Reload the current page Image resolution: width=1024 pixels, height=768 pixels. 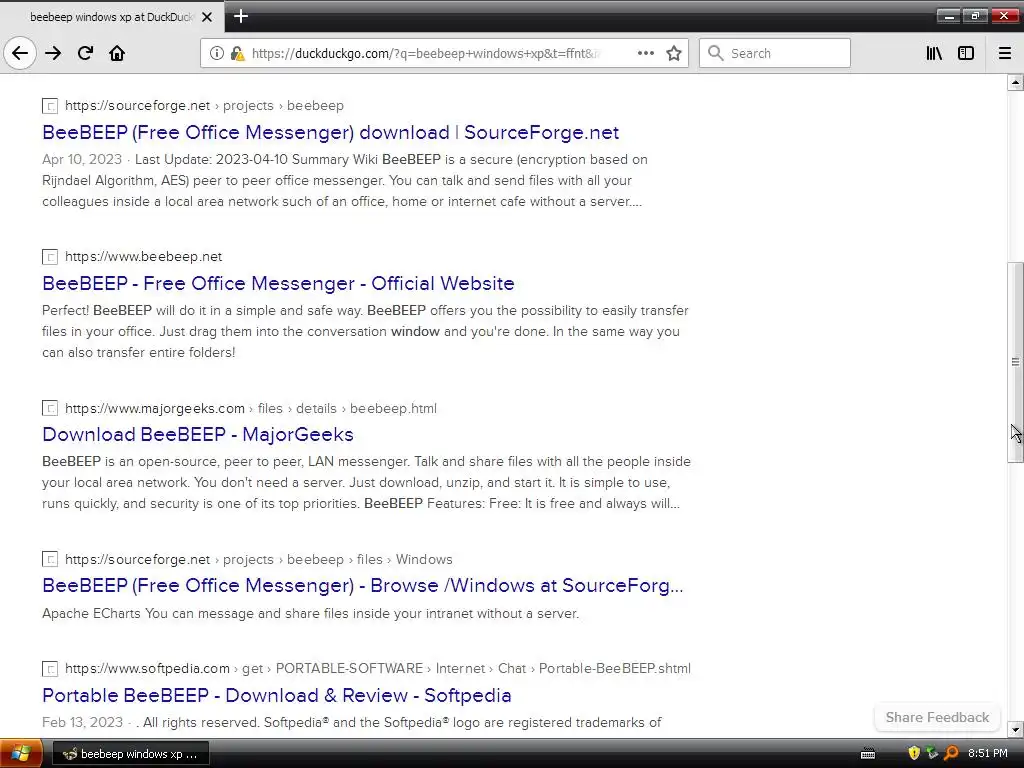coord(86,53)
